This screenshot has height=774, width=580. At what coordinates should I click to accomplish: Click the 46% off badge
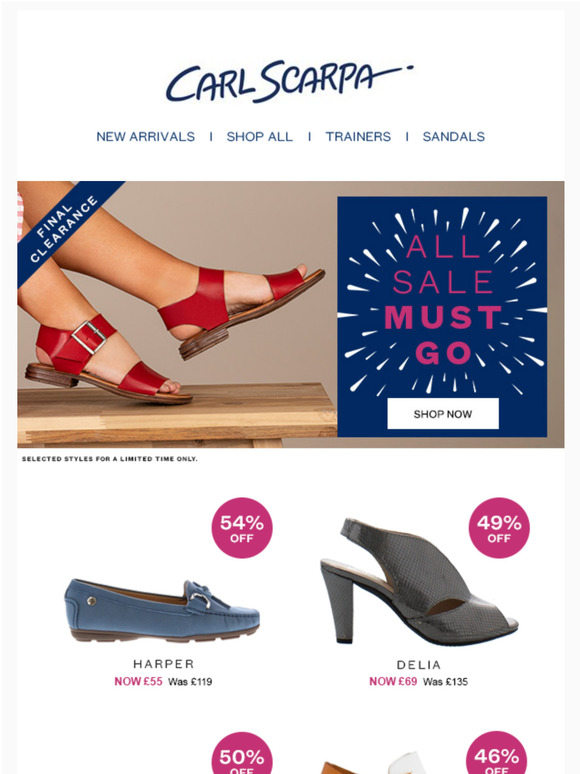497,753
